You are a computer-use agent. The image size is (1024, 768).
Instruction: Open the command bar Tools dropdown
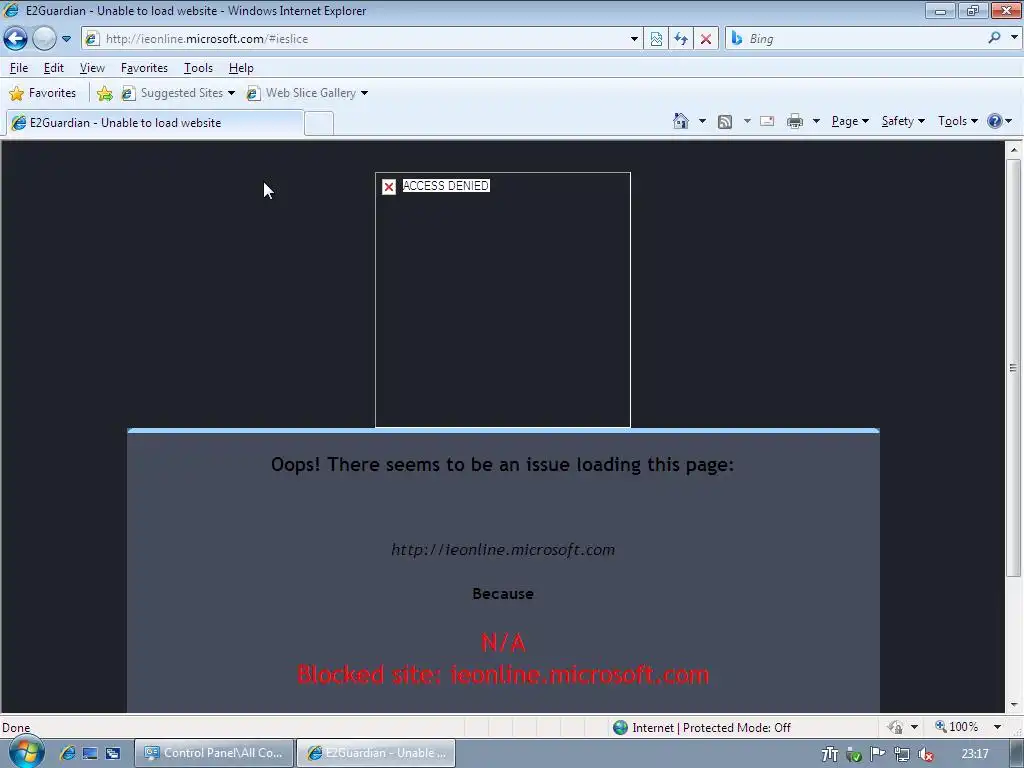click(x=957, y=121)
